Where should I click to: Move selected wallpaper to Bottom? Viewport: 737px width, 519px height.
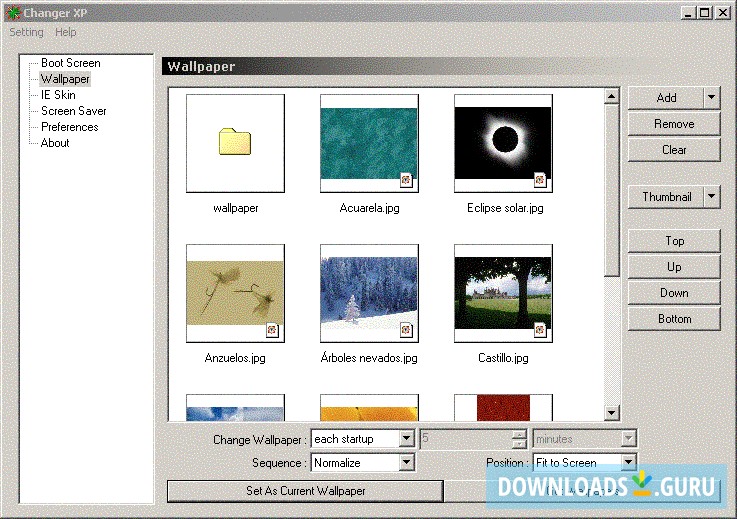pos(674,319)
